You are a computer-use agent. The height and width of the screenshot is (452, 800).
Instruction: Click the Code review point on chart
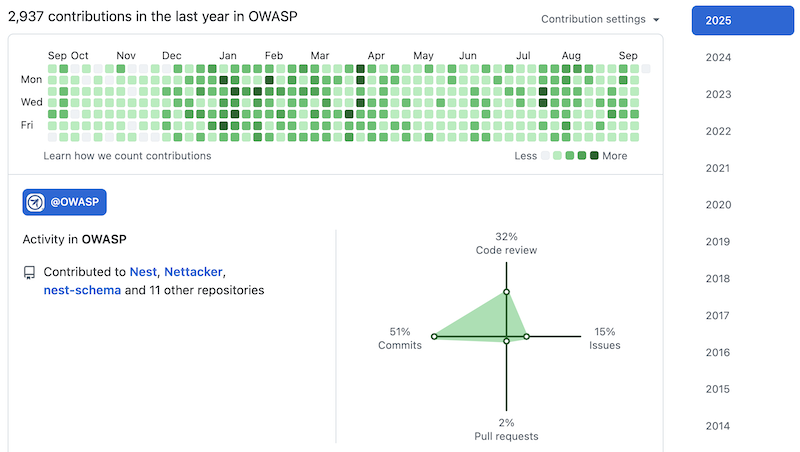(507, 292)
